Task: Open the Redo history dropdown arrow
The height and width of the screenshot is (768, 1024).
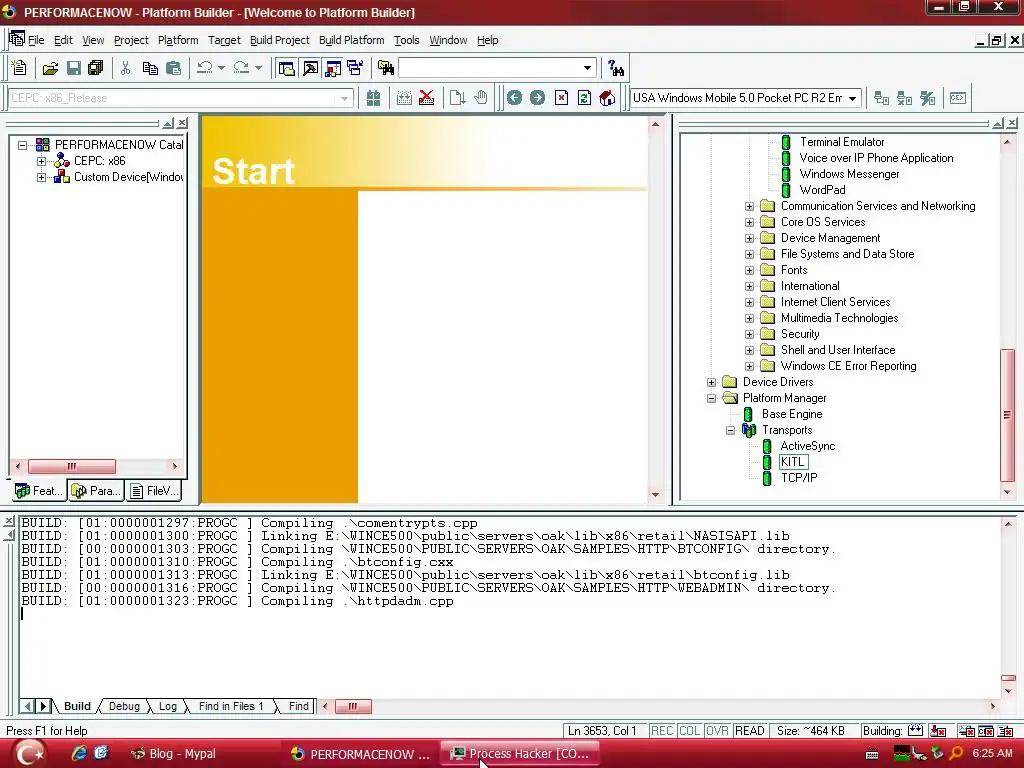Action: coord(258,68)
